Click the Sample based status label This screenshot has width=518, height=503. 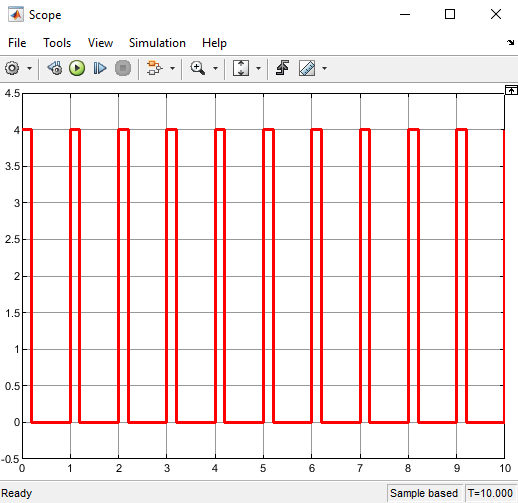[x=424, y=493]
